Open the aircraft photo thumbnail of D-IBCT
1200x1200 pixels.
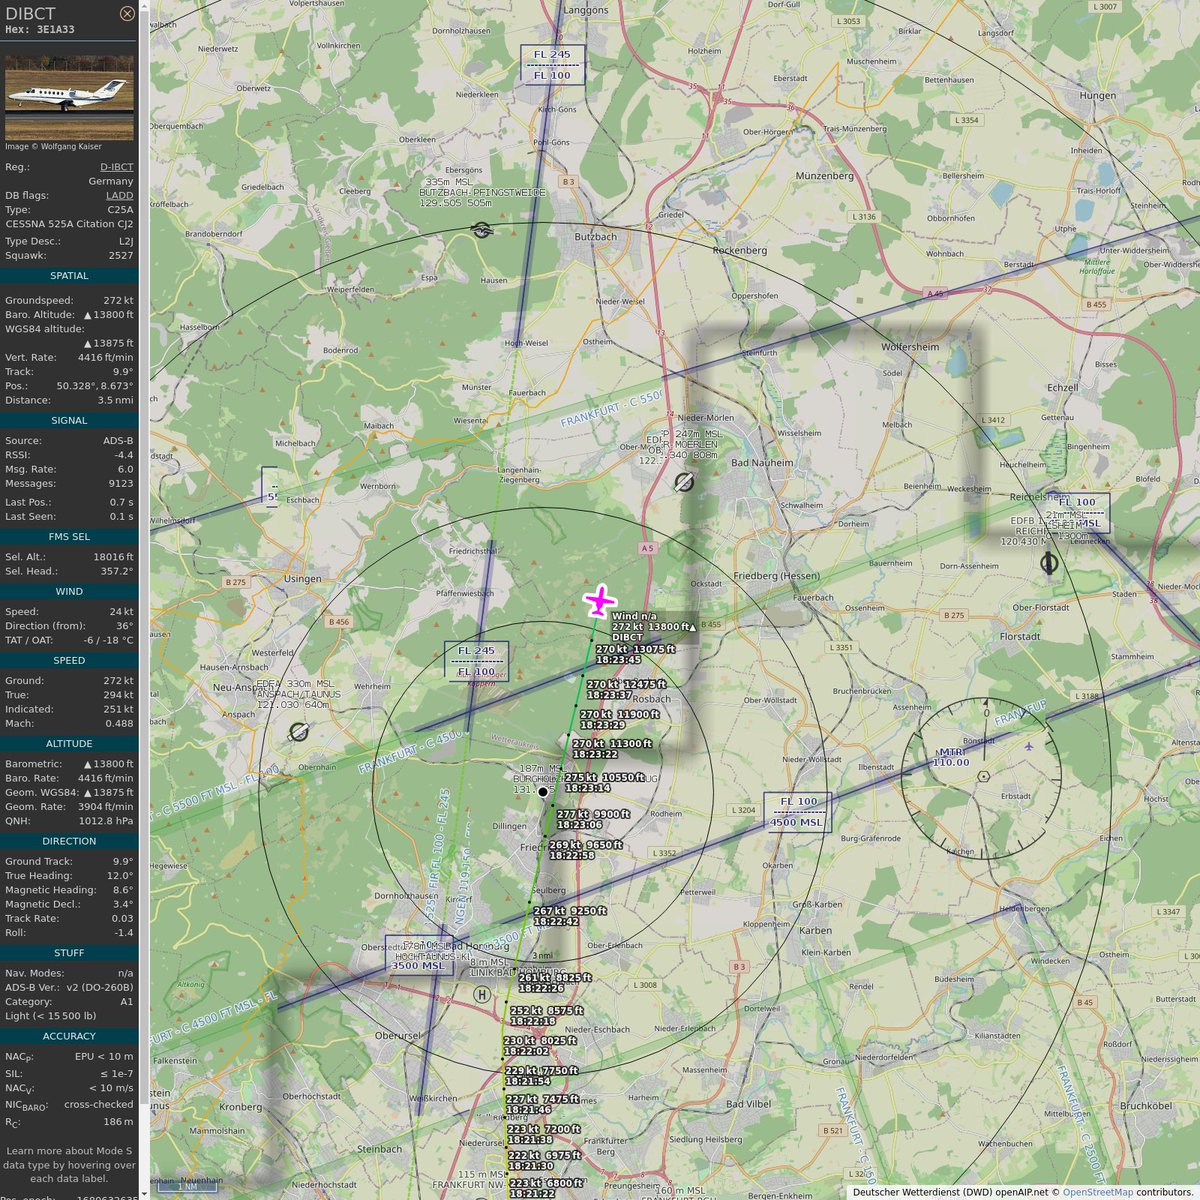coord(69,97)
